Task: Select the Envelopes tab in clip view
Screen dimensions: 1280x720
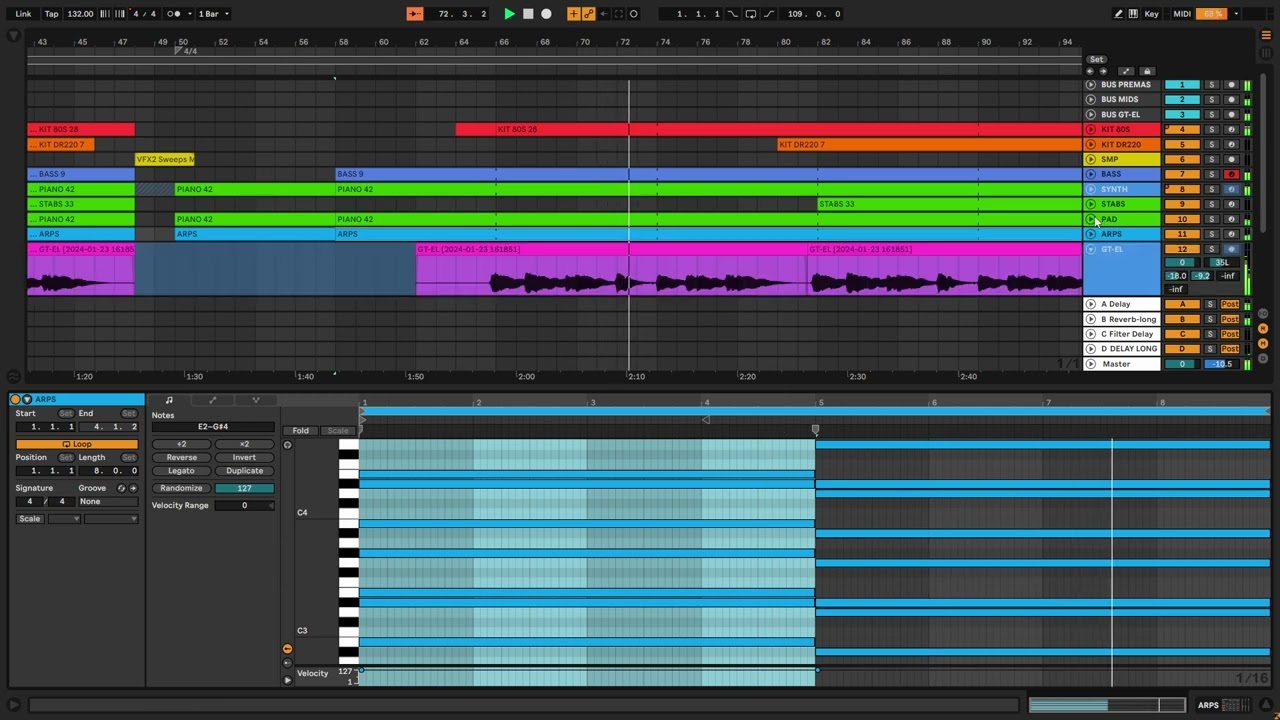Action: [212, 400]
